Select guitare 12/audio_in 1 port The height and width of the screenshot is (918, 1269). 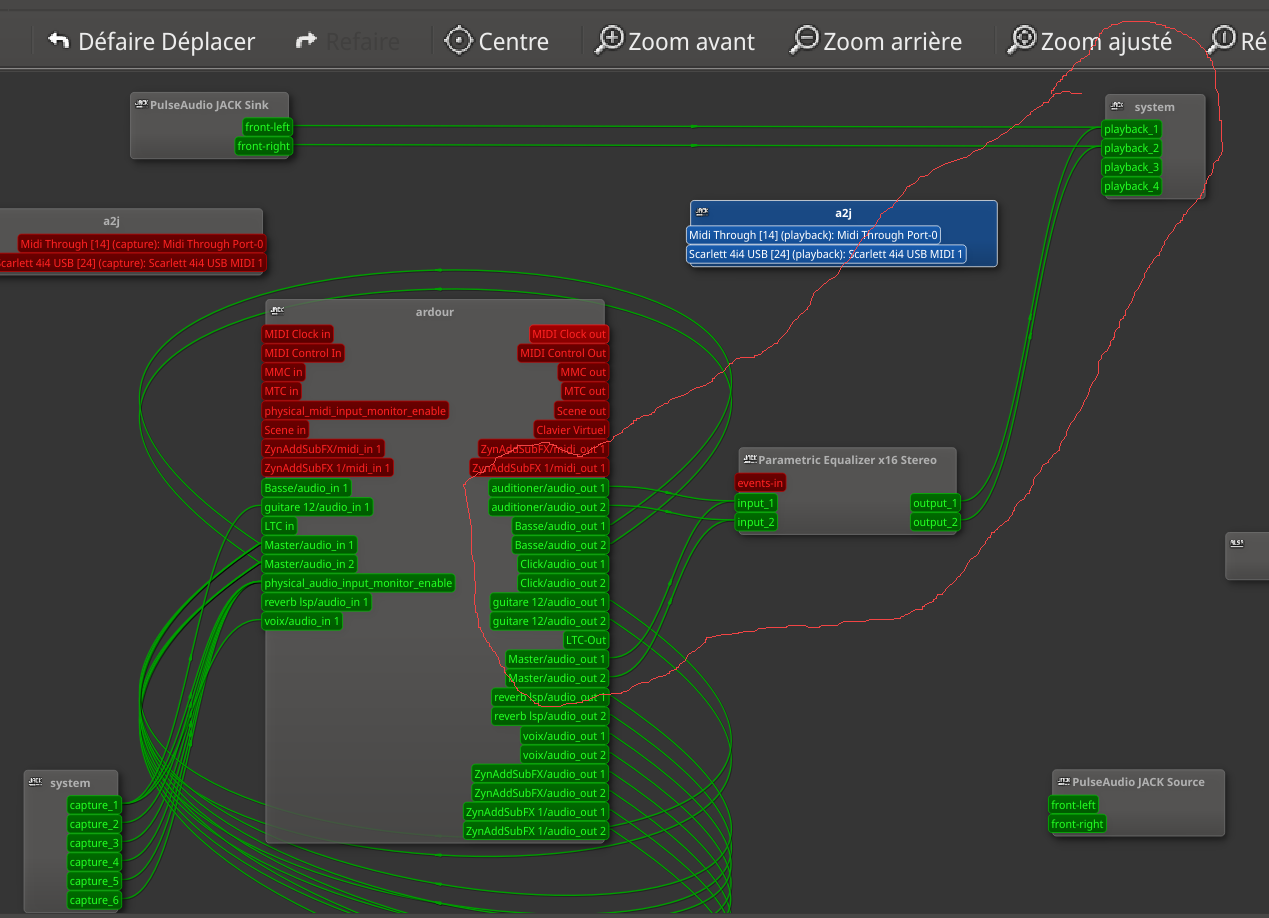coord(317,507)
